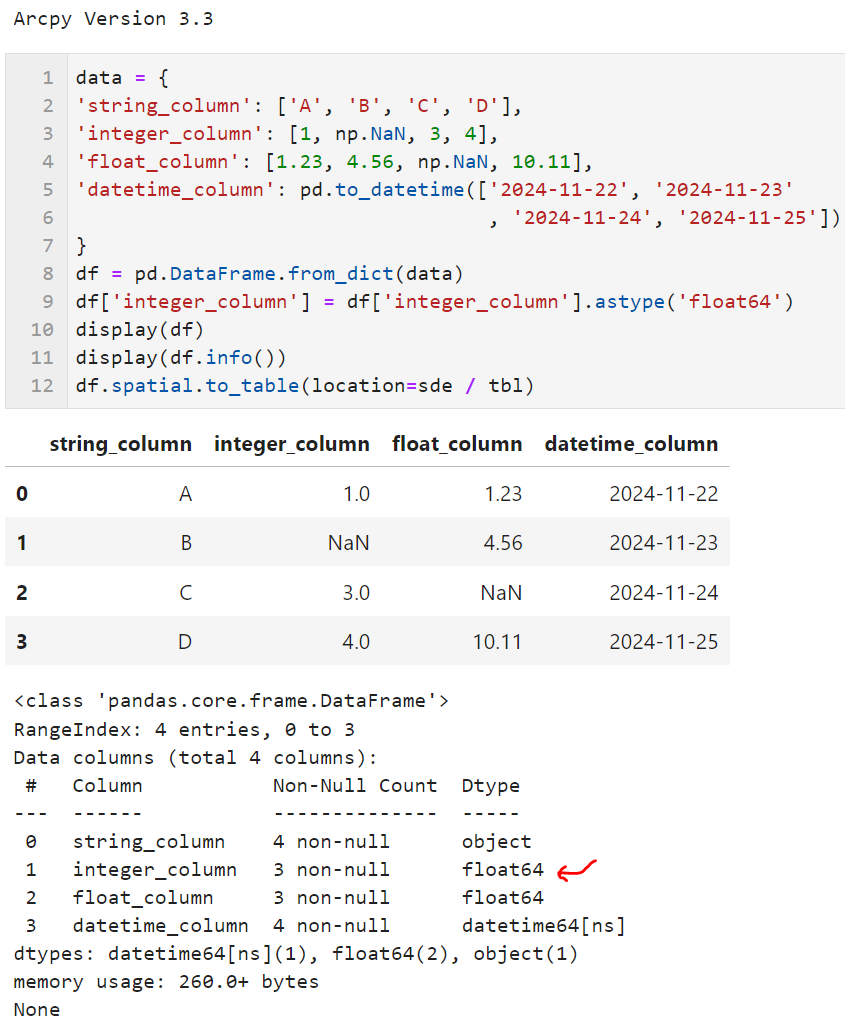Click the value 10.11 in float_column
This screenshot has width=845, height=1020.
tap(497, 641)
